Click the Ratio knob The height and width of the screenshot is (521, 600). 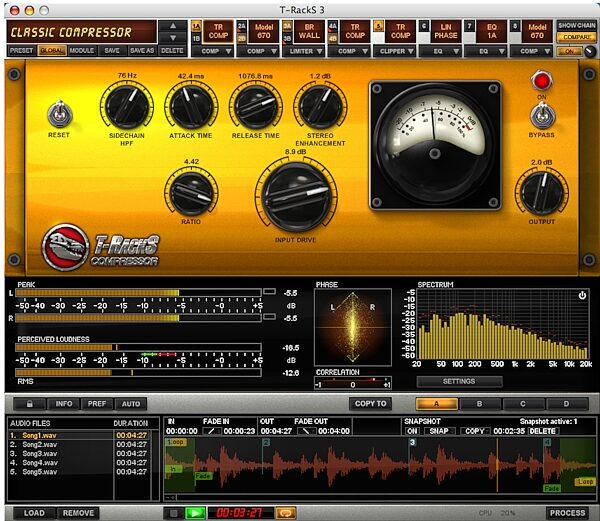pos(191,194)
